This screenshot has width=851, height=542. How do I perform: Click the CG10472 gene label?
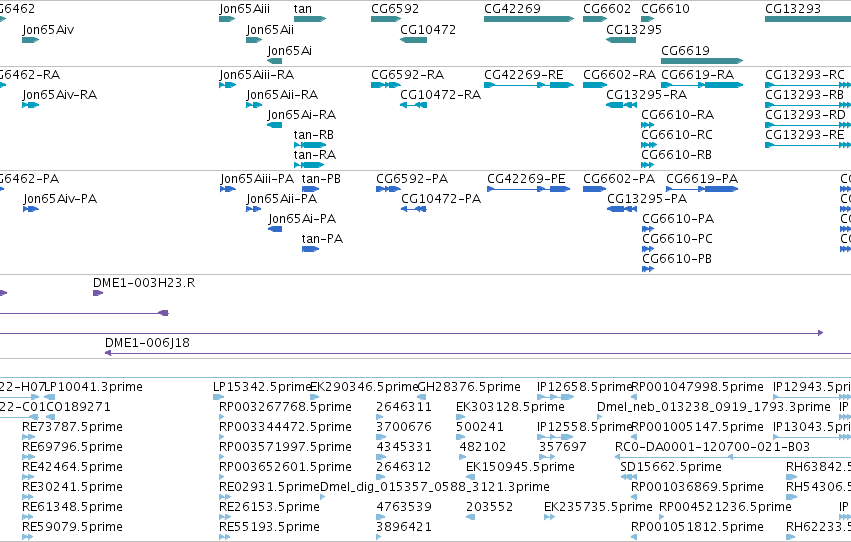tap(428, 29)
